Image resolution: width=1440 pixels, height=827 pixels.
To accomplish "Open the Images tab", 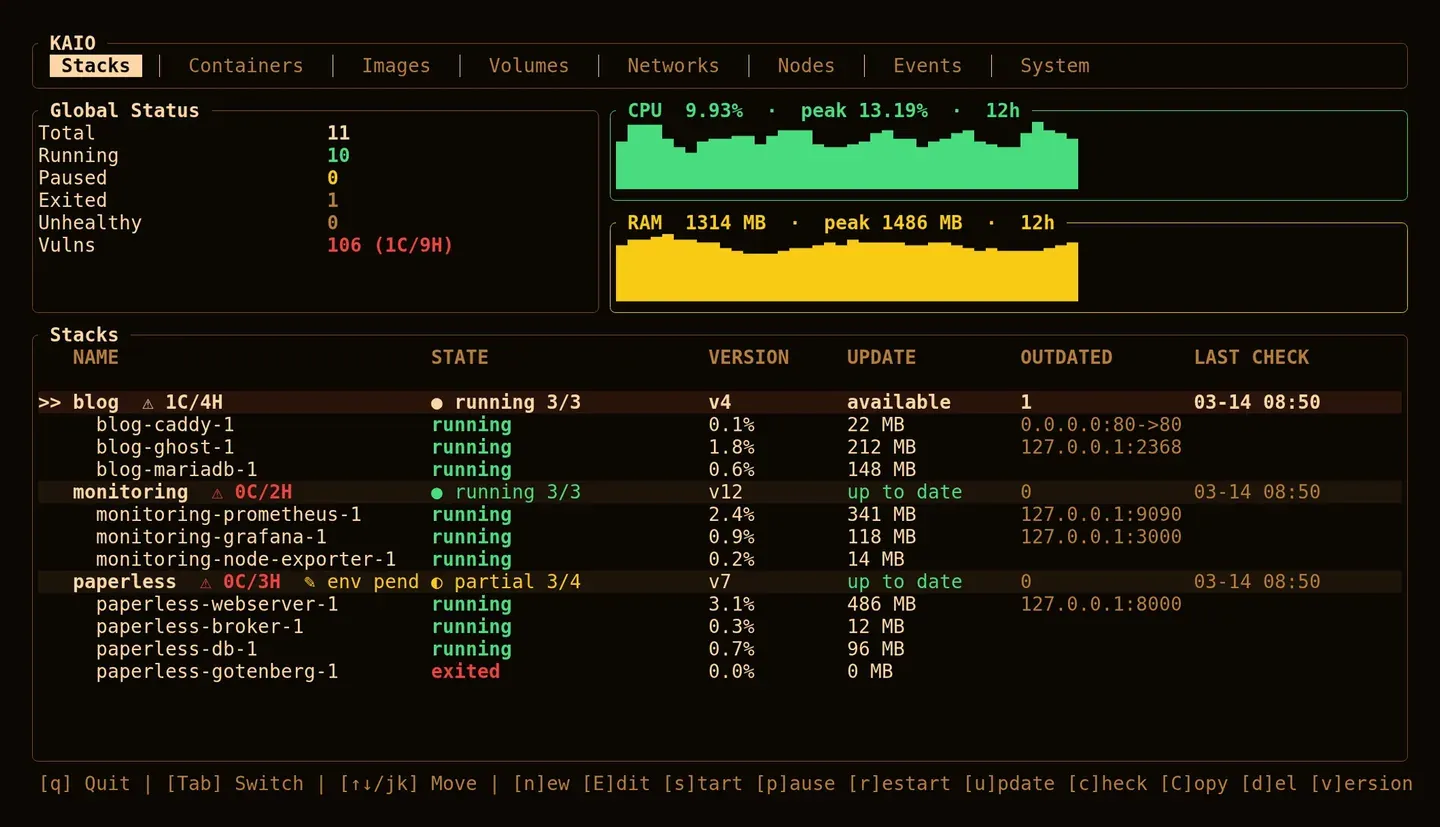I will pyautogui.click(x=396, y=66).
